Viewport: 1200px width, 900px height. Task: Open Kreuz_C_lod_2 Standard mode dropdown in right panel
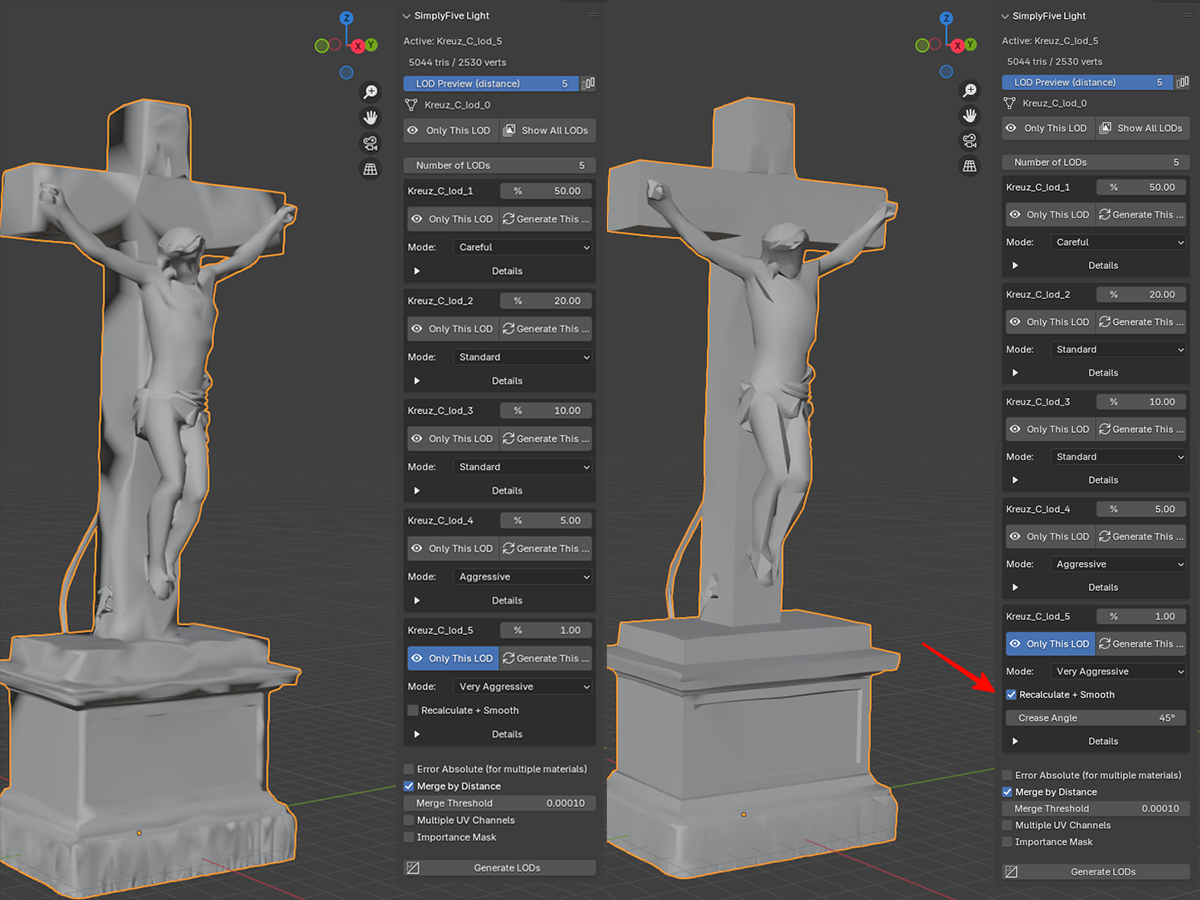(1119, 350)
